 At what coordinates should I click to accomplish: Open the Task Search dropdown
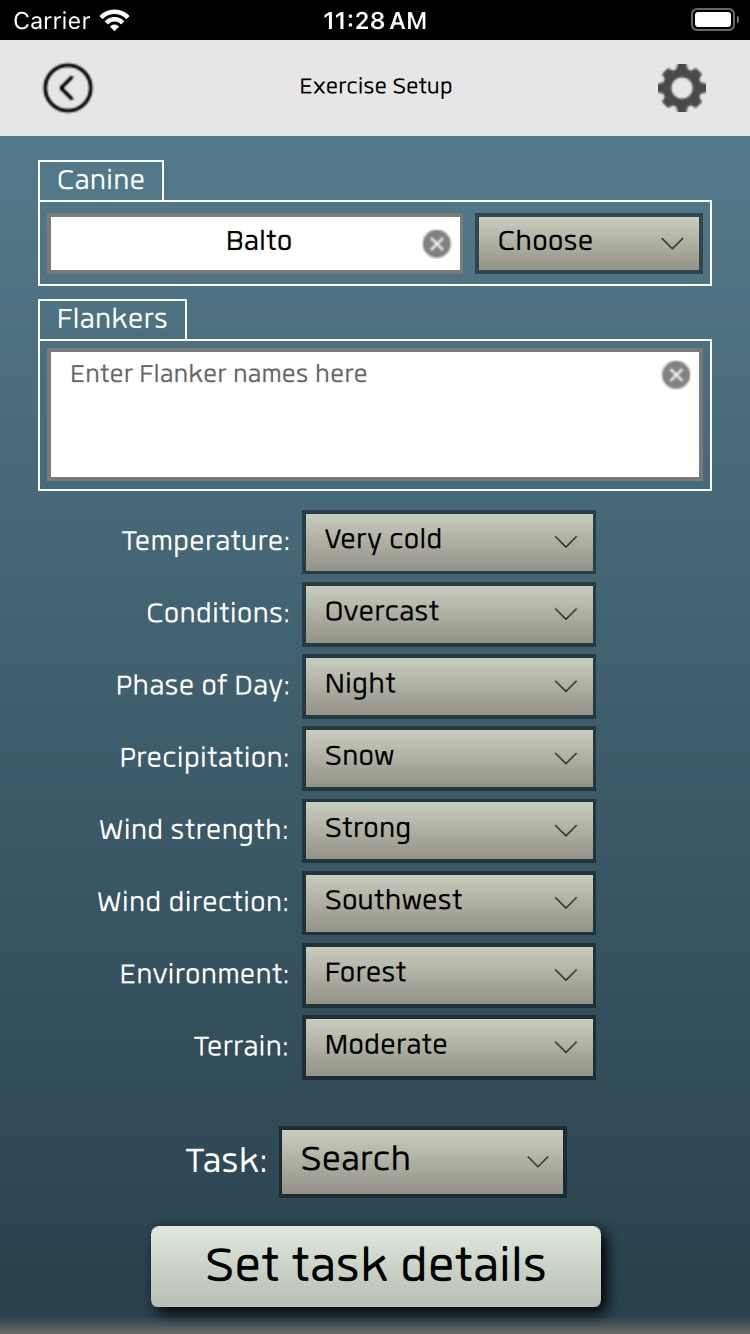(423, 1161)
